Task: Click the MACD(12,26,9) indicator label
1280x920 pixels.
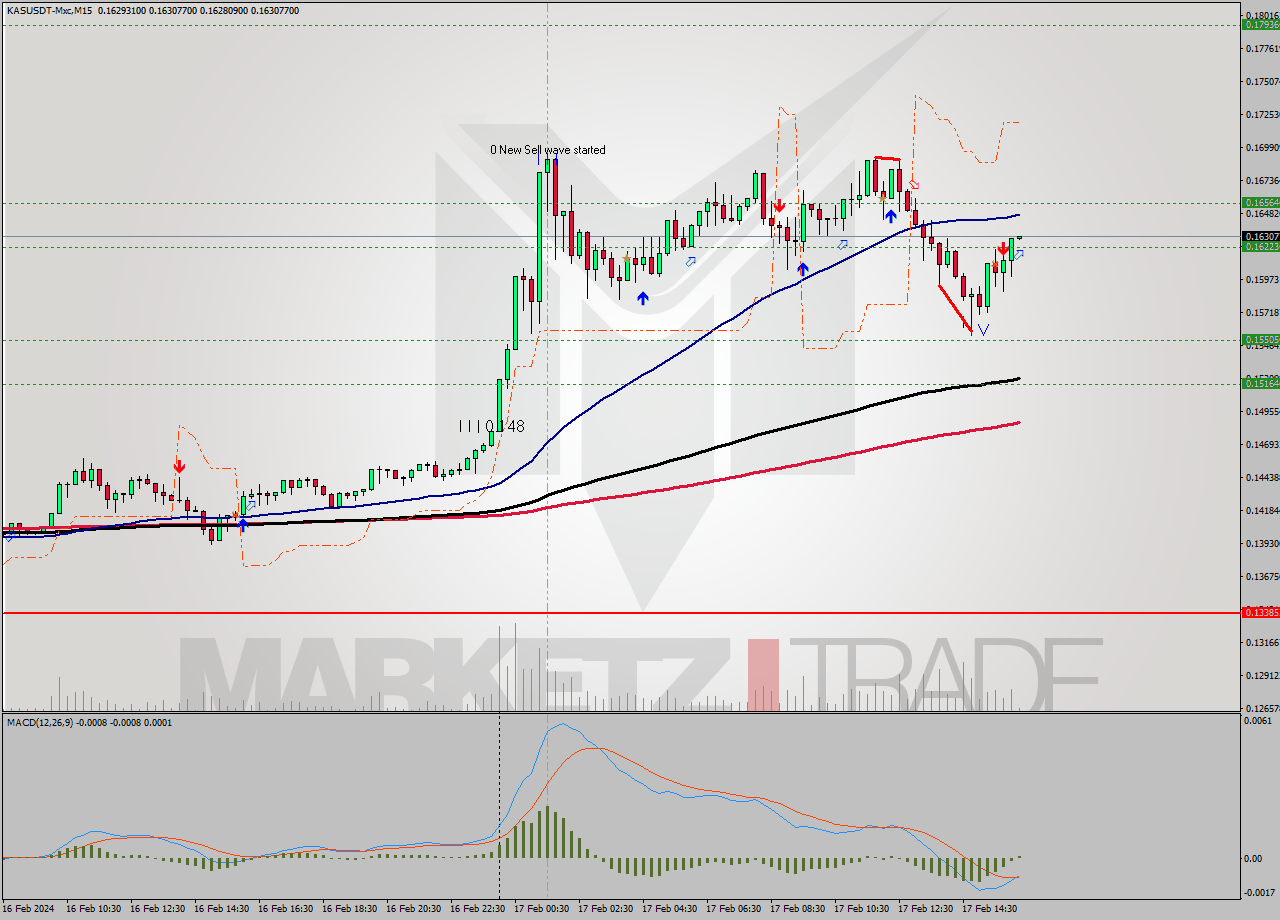Action: coord(39,722)
